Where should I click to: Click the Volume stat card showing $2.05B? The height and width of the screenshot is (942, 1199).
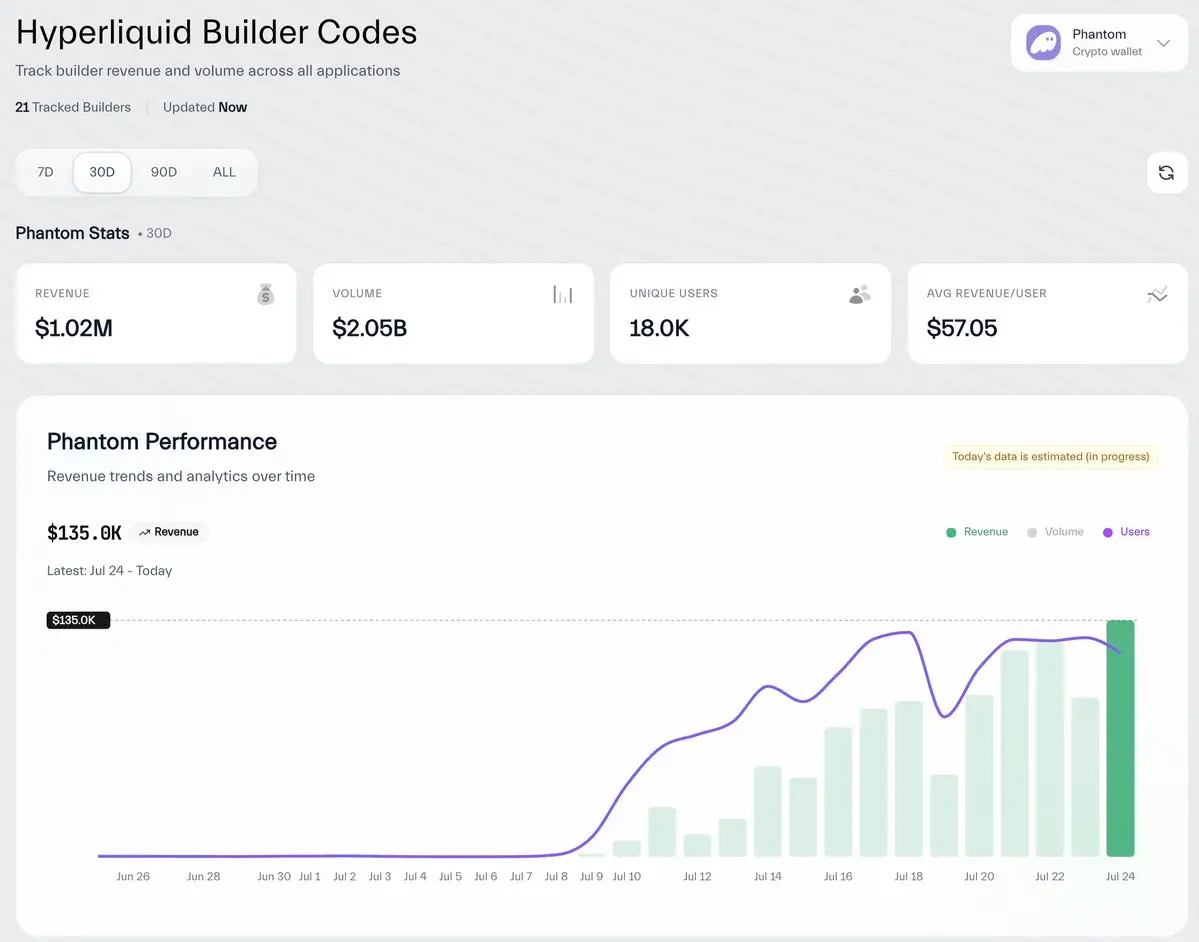click(453, 313)
